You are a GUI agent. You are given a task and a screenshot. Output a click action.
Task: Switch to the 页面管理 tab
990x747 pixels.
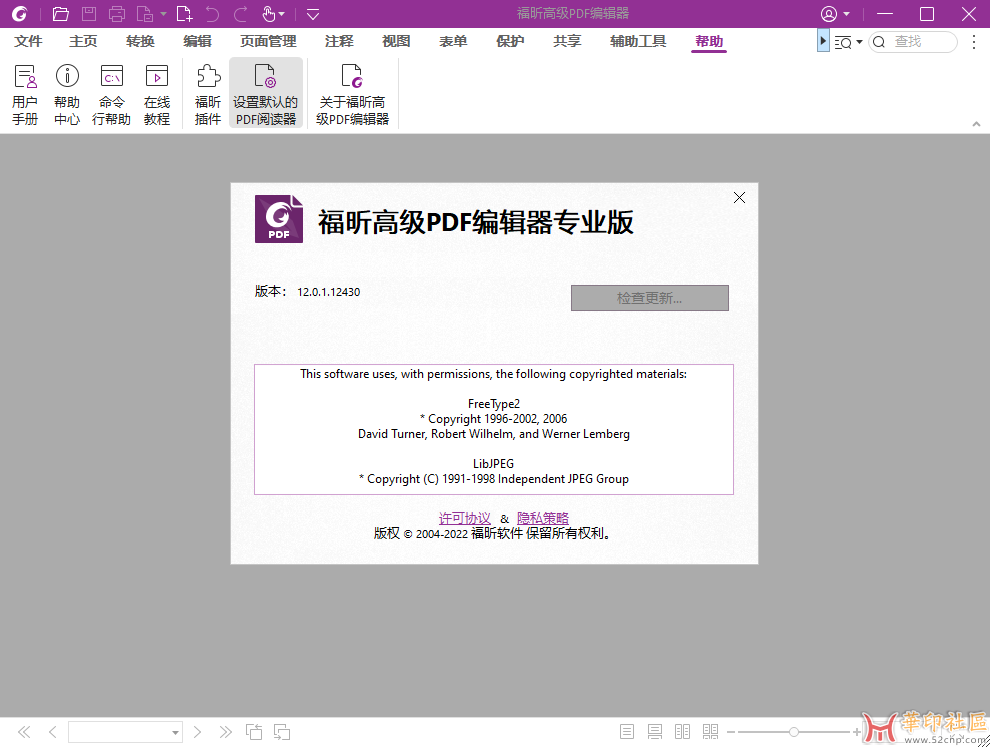point(268,41)
